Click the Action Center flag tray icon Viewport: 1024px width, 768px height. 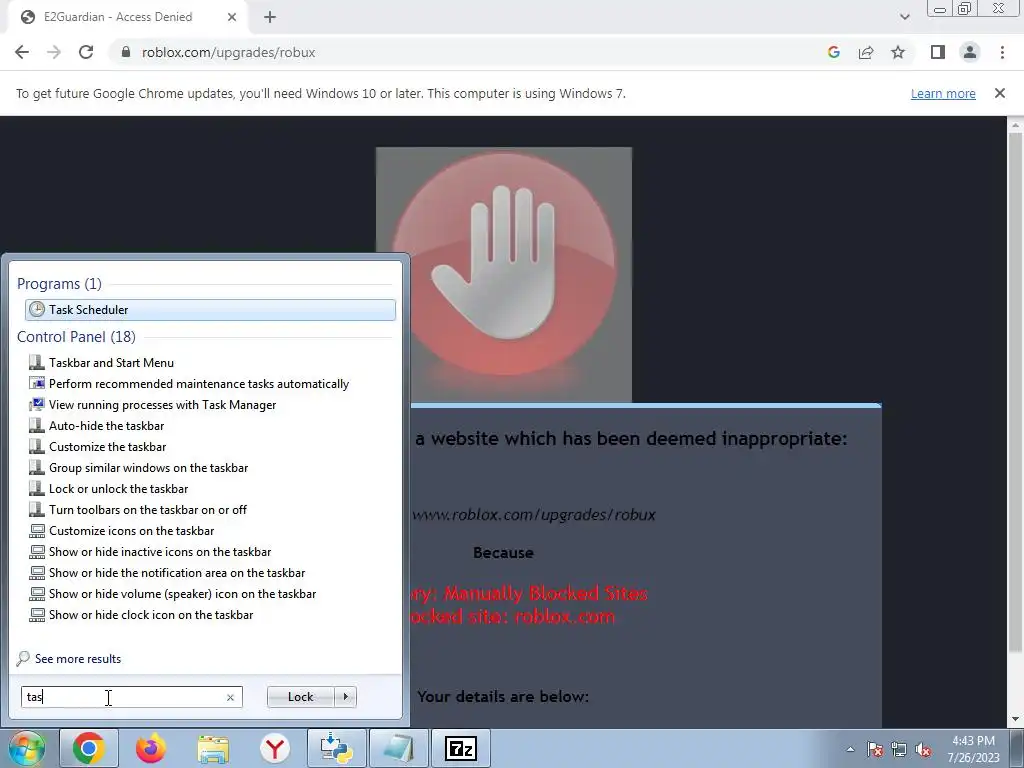point(874,749)
